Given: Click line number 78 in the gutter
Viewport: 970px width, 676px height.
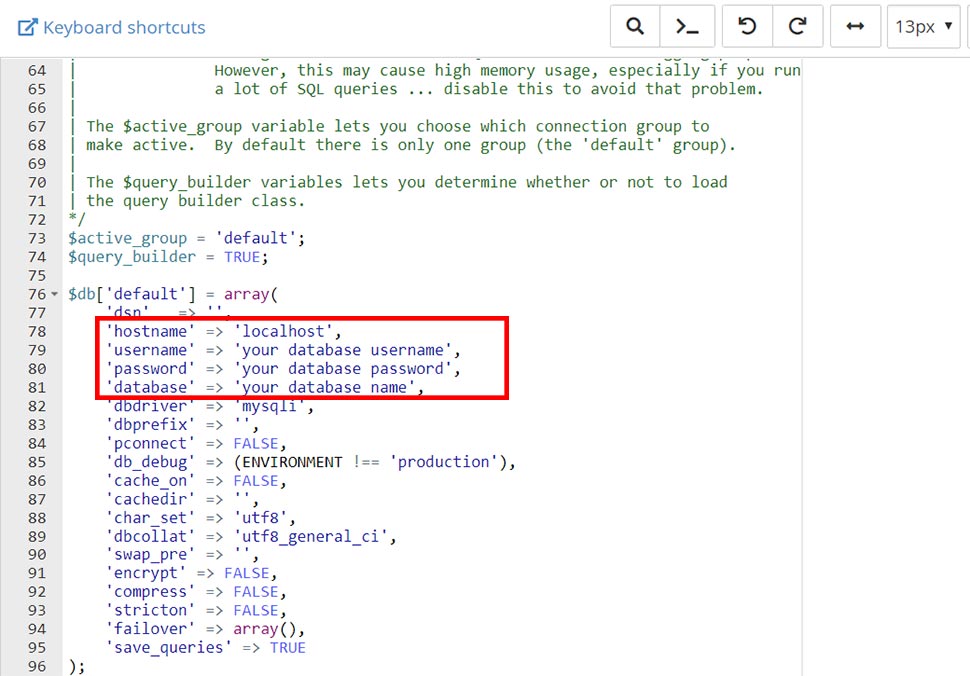Looking at the screenshot, I should tap(37, 332).
